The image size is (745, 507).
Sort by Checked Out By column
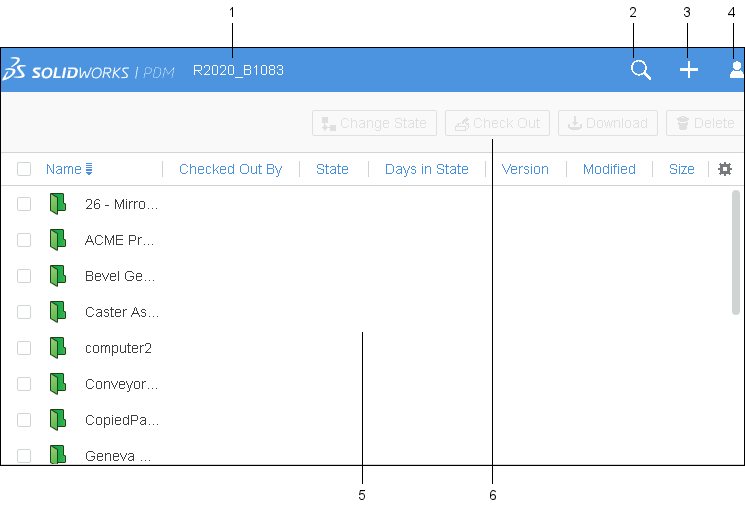[x=230, y=169]
